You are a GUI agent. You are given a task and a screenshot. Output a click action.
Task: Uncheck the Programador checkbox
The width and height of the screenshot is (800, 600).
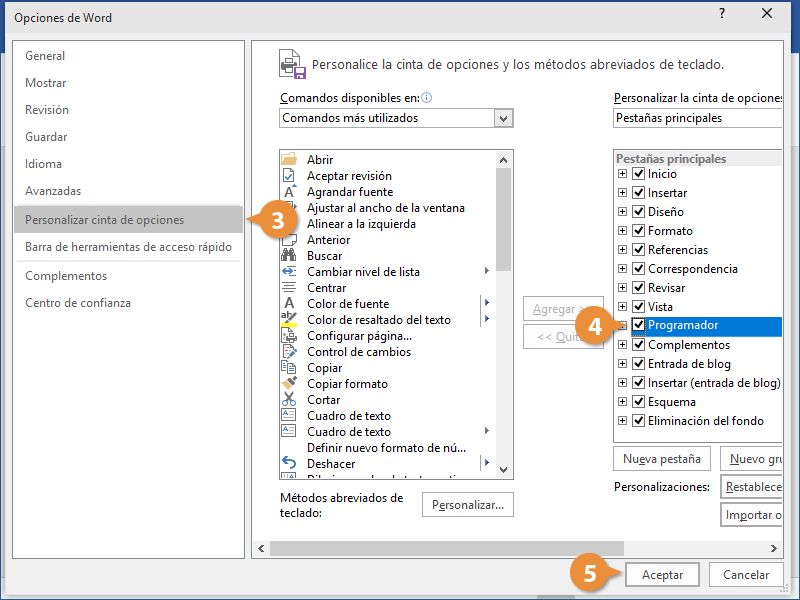(x=638, y=326)
